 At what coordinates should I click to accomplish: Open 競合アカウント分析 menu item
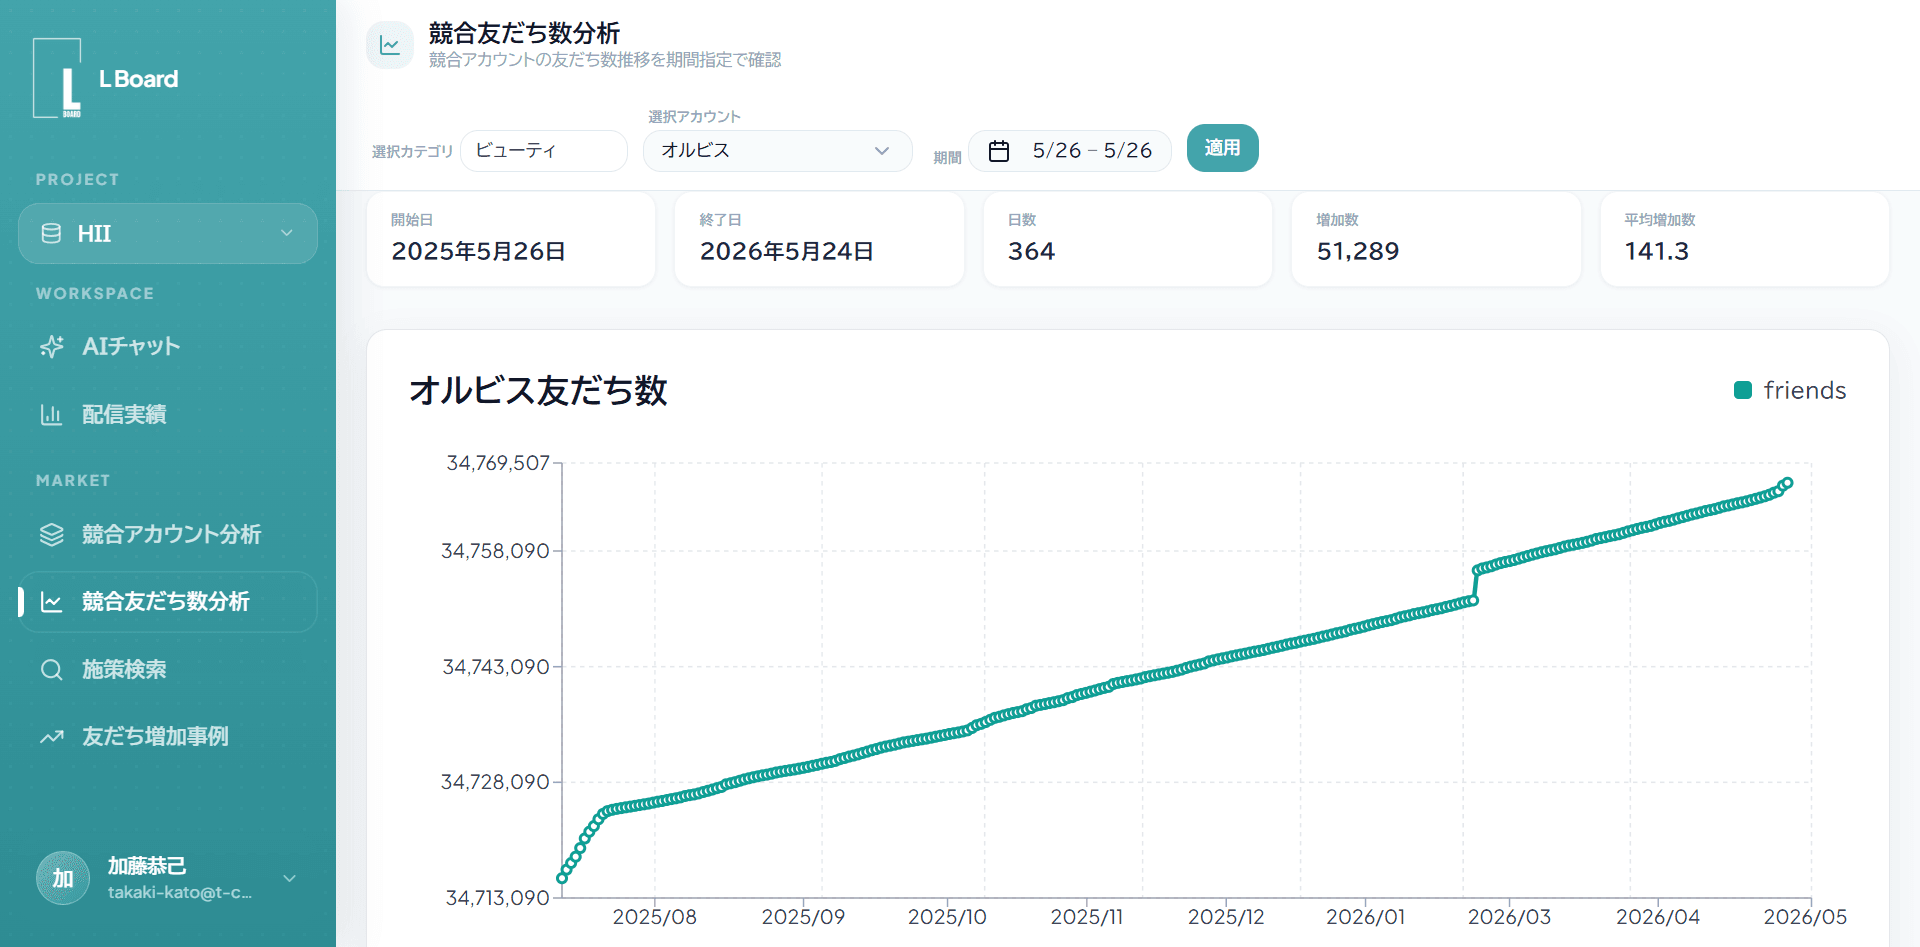[x=168, y=534]
